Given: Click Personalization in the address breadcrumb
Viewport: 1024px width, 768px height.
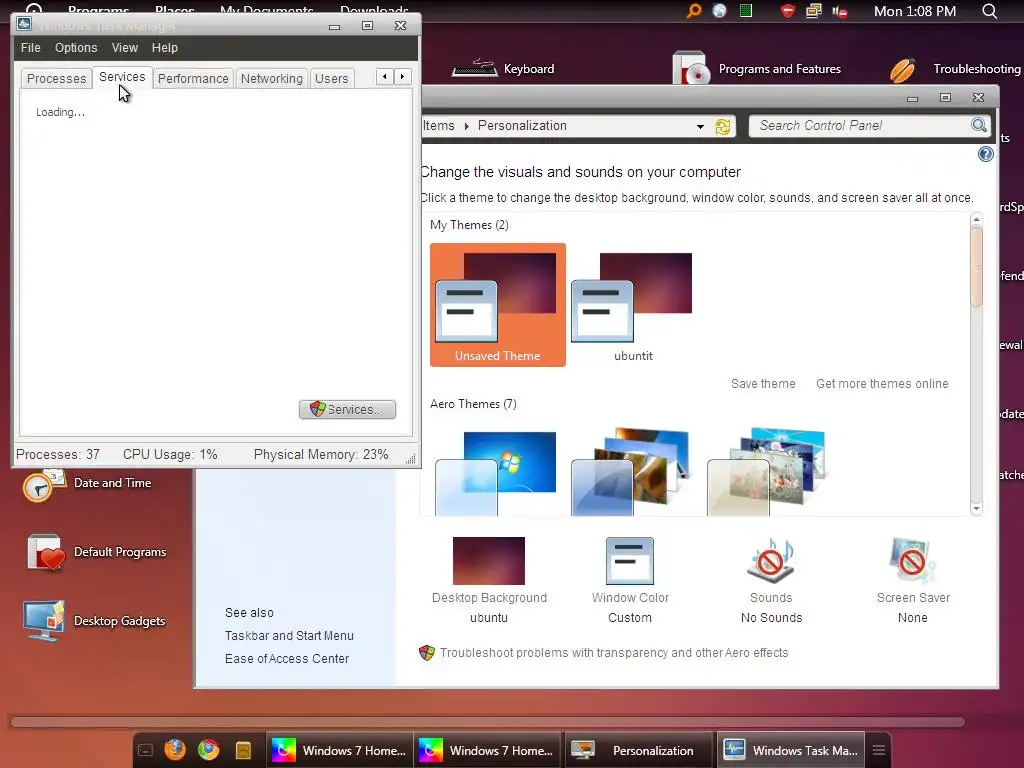Looking at the screenshot, I should (522, 125).
